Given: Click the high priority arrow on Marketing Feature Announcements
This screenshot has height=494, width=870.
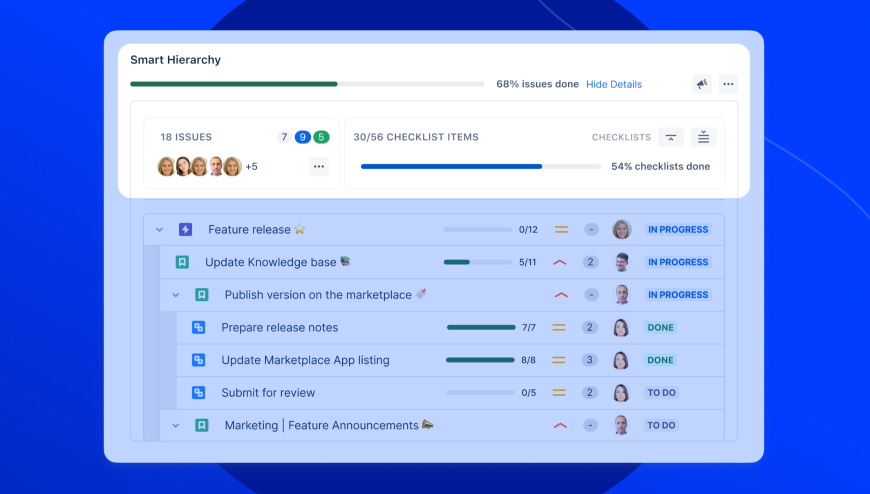Looking at the screenshot, I should (560, 426).
